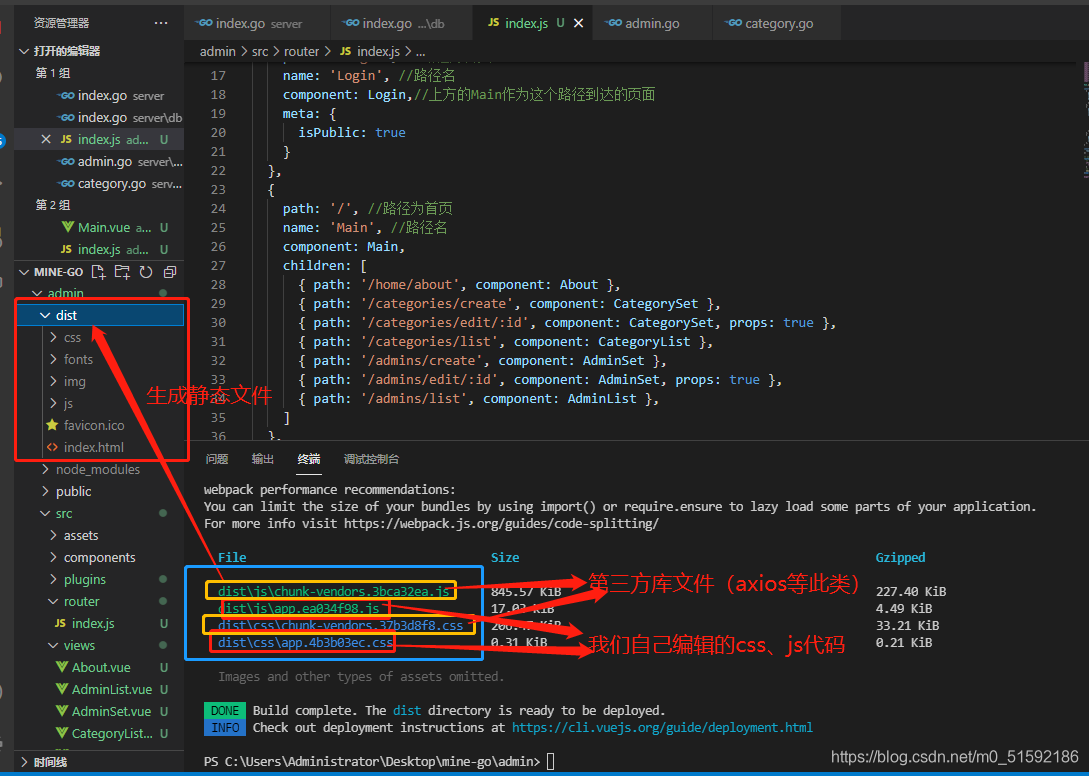Click the Vue icon beside Main.vue
Screen dimensions: 1089x776
tap(67, 227)
